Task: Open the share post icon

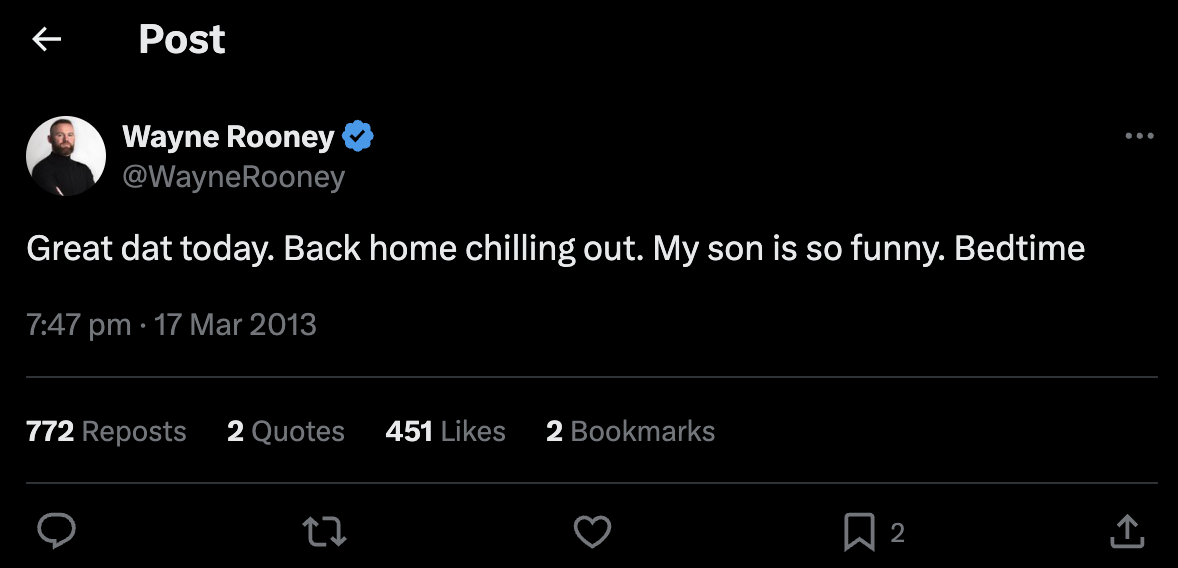Action: 1127,532
